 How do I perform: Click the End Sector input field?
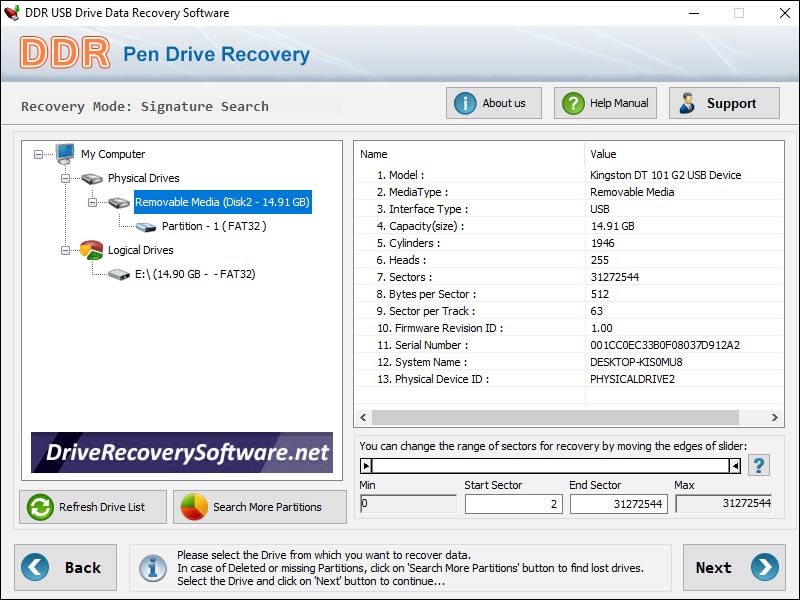click(618, 504)
